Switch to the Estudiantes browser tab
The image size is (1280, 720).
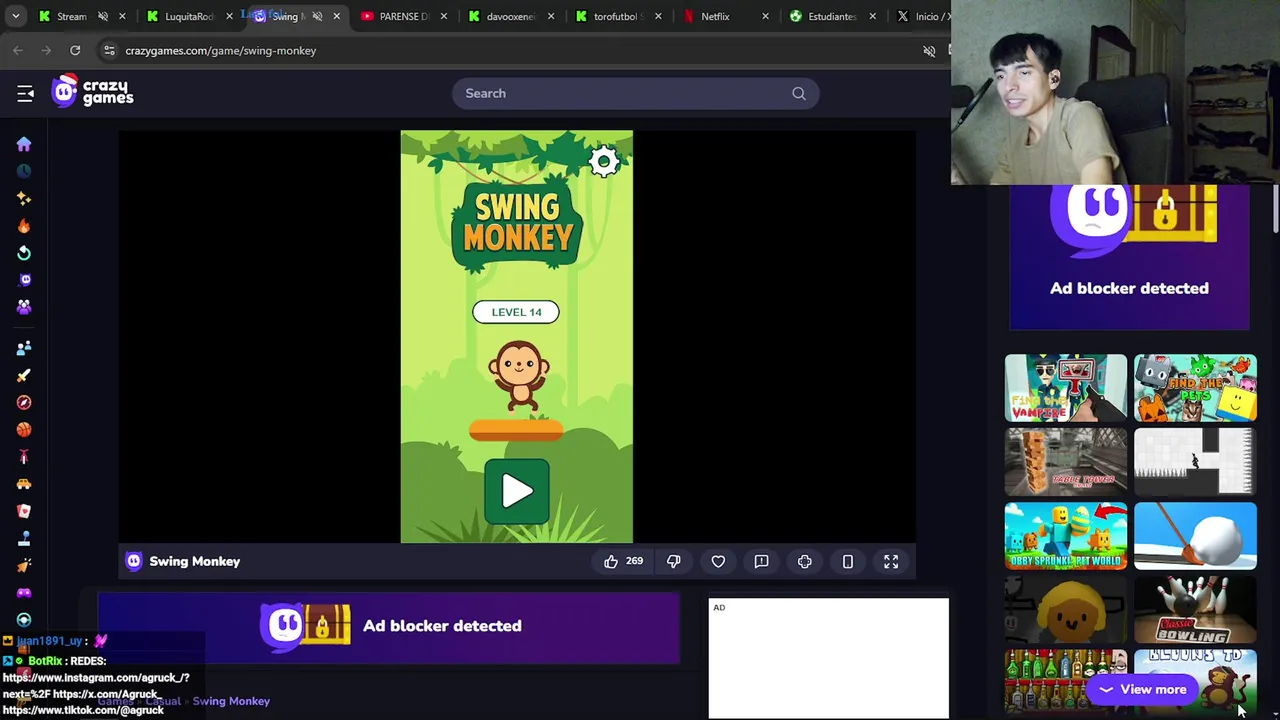pyautogui.click(x=832, y=16)
